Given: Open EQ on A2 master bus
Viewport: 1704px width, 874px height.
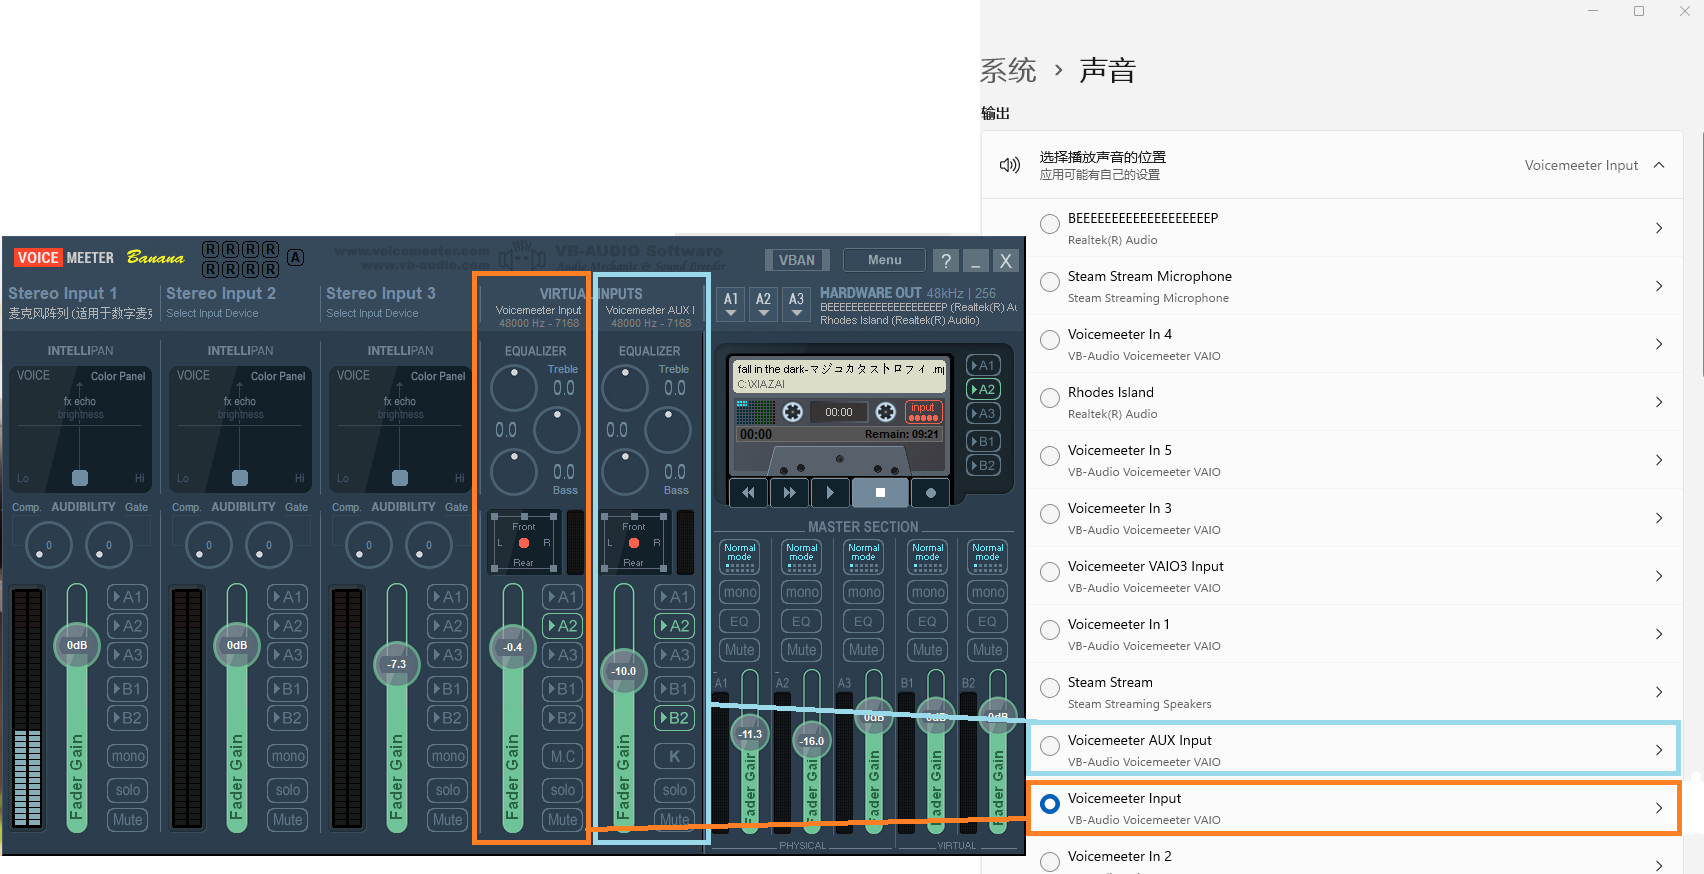Looking at the screenshot, I should tap(802, 621).
